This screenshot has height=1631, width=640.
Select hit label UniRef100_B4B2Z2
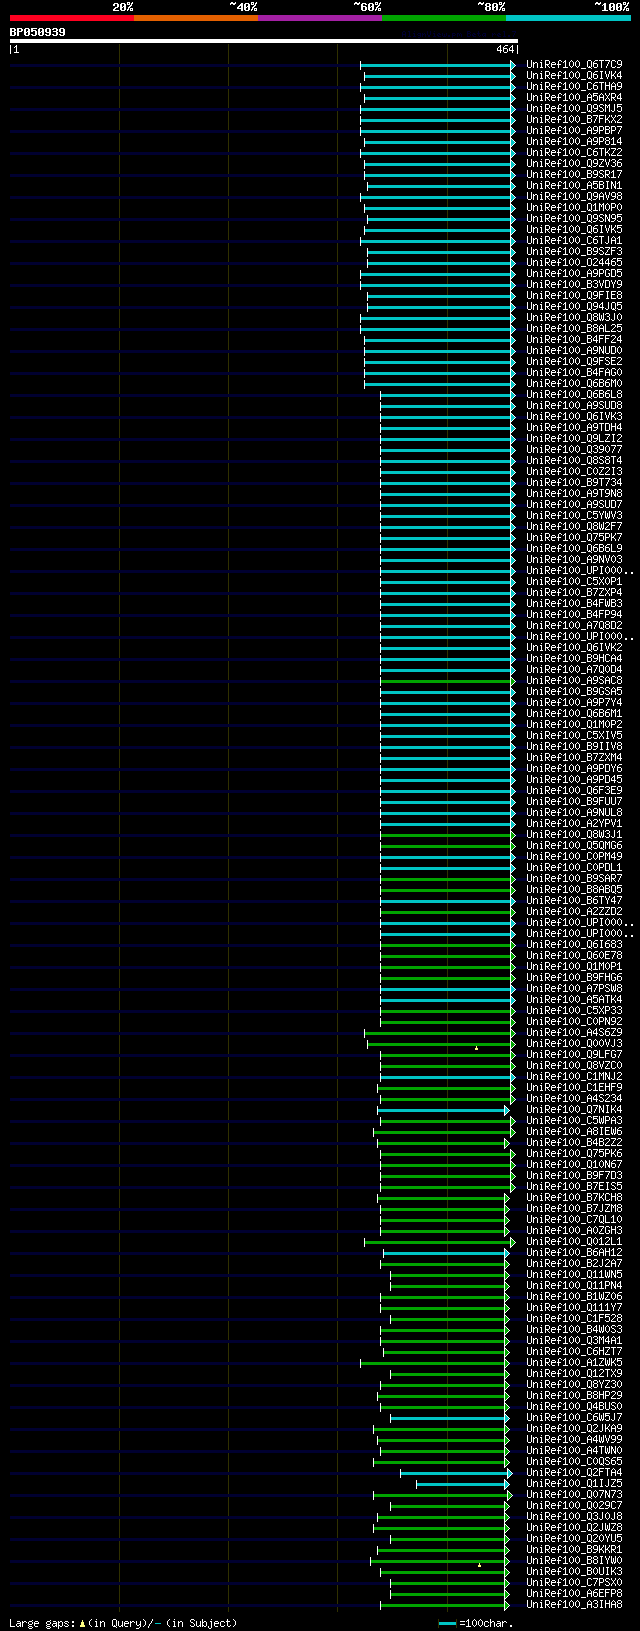(x=574, y=1142)
